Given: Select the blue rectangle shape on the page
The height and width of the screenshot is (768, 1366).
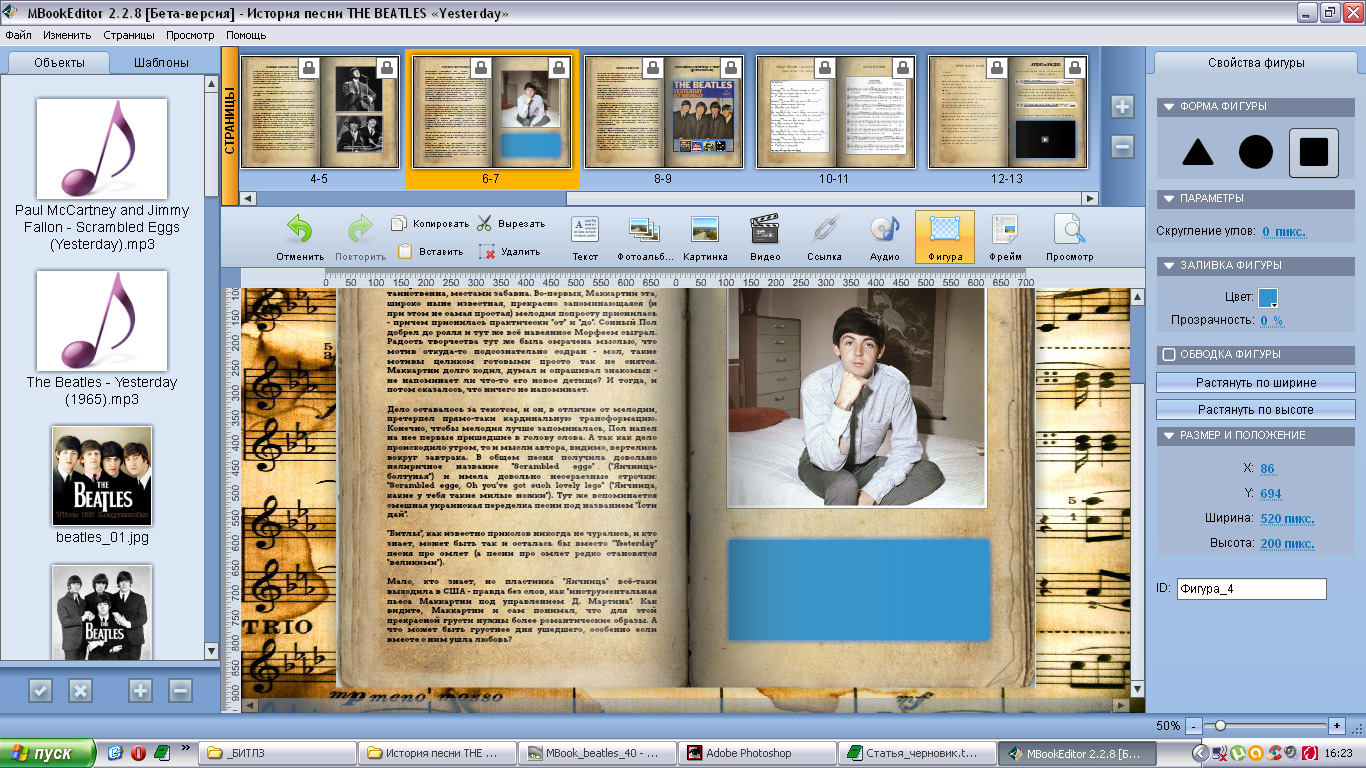Looking at the screenshot, I should click(859, 589).
